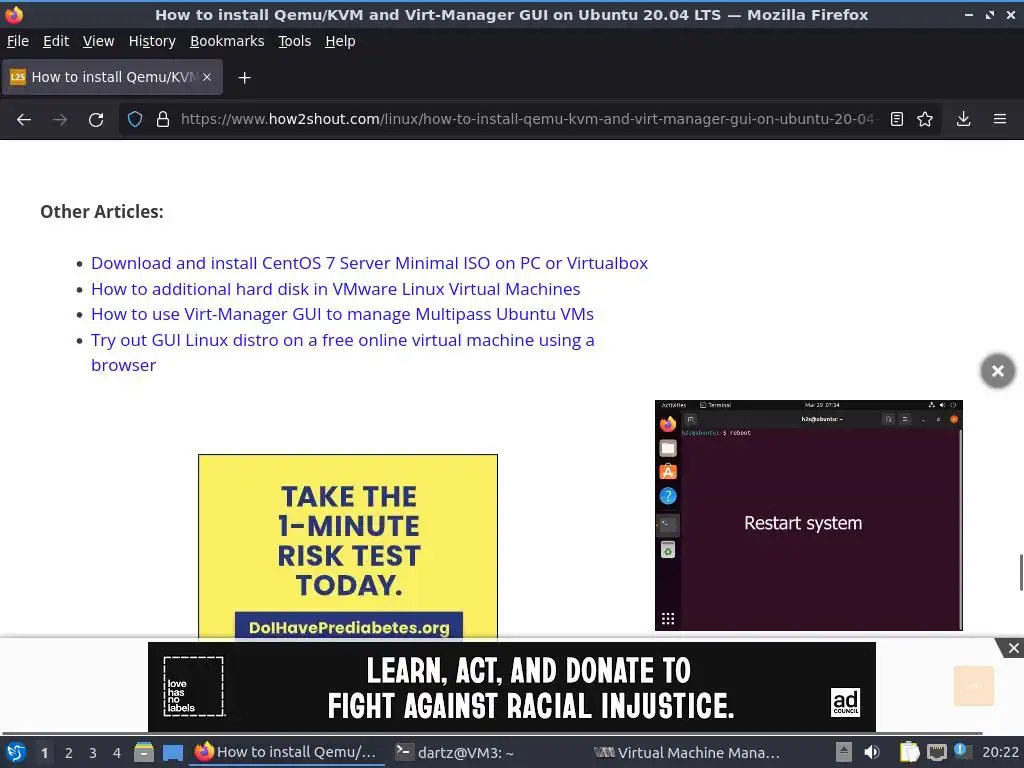Viewport: 1024px width, 768px height.
Task: Open the Edit menu
Action: (56, 41)
